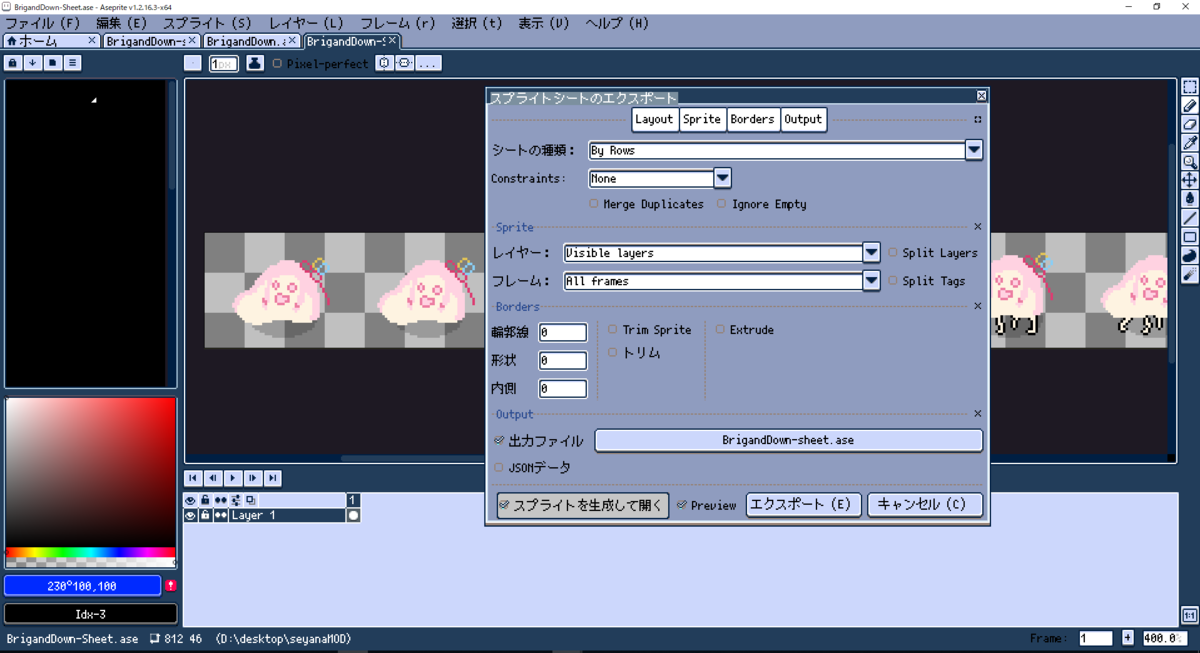Open the レイヤー (L) menu
This screenshot has height=653, width=1200.
point(306,23)
